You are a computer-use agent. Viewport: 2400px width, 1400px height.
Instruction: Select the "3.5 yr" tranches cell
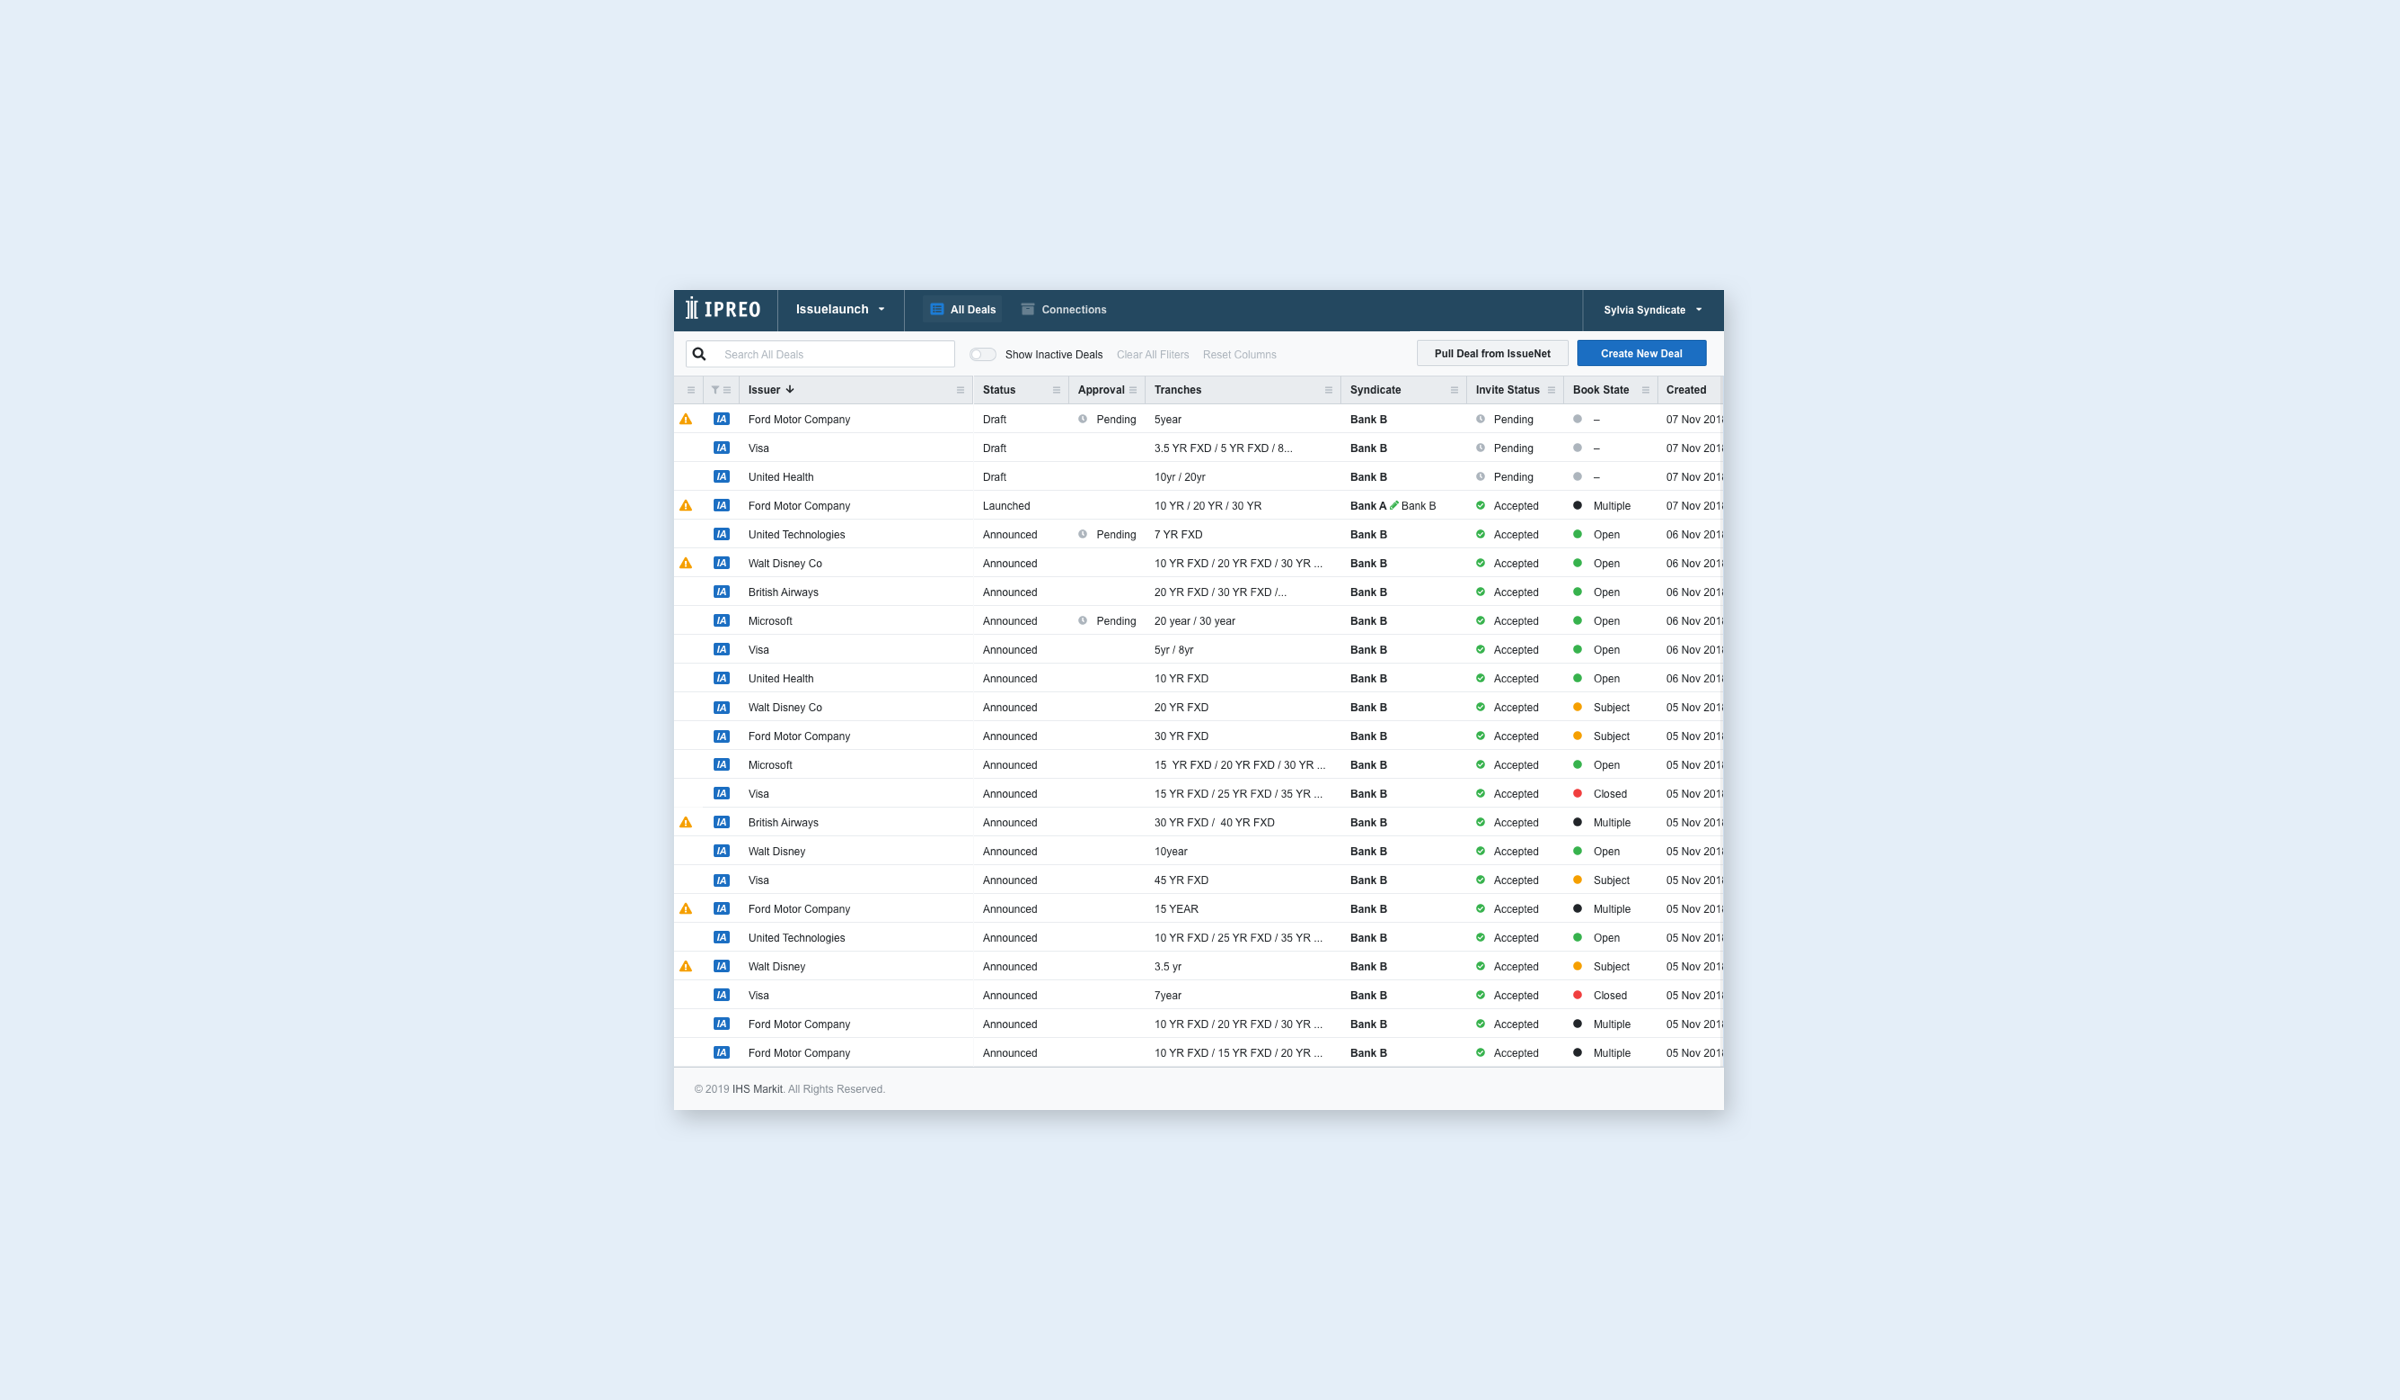[x=1168, y=966]
